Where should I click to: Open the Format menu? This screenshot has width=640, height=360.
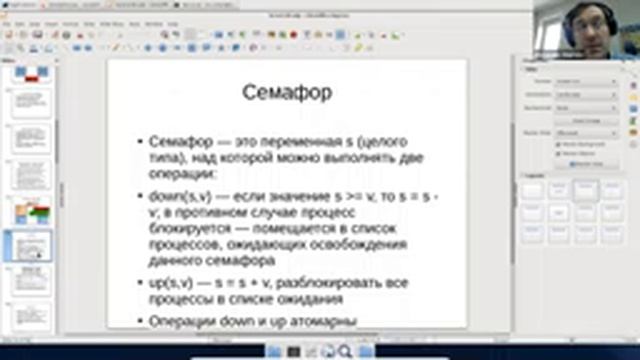point(70,24)
